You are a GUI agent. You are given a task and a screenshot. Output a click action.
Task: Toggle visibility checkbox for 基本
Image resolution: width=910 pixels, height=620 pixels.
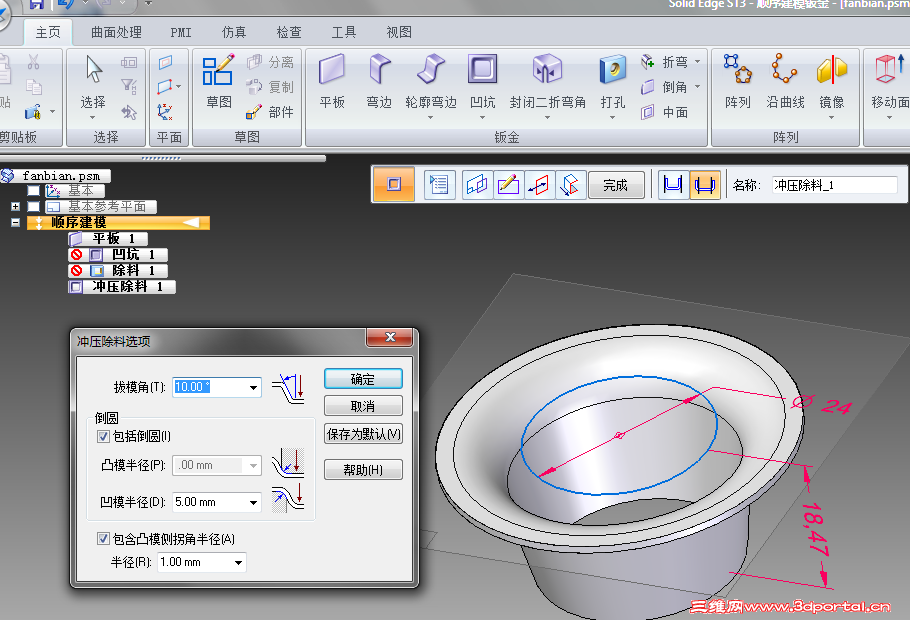(x=33, y=190)
